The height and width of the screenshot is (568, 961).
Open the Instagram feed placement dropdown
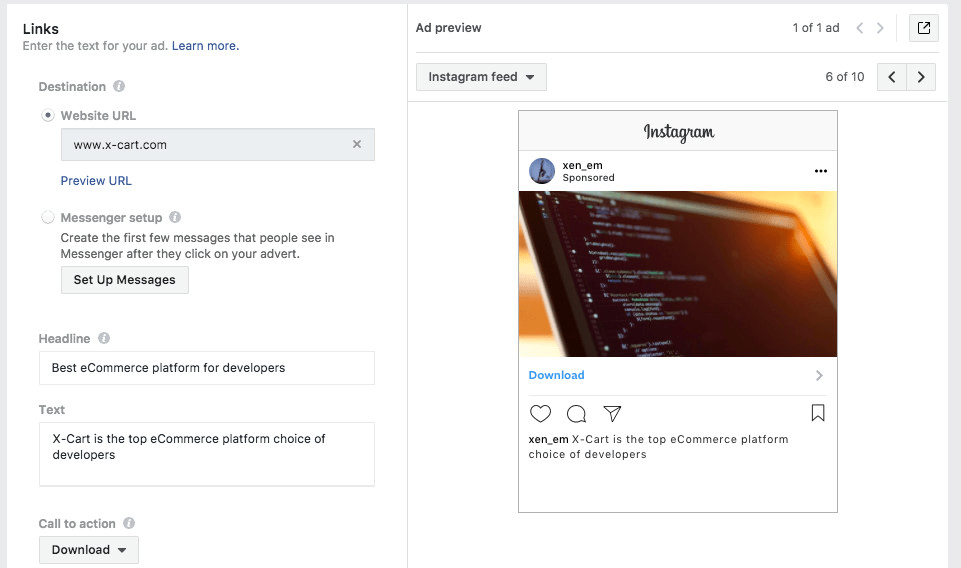(x=481, y=77)
